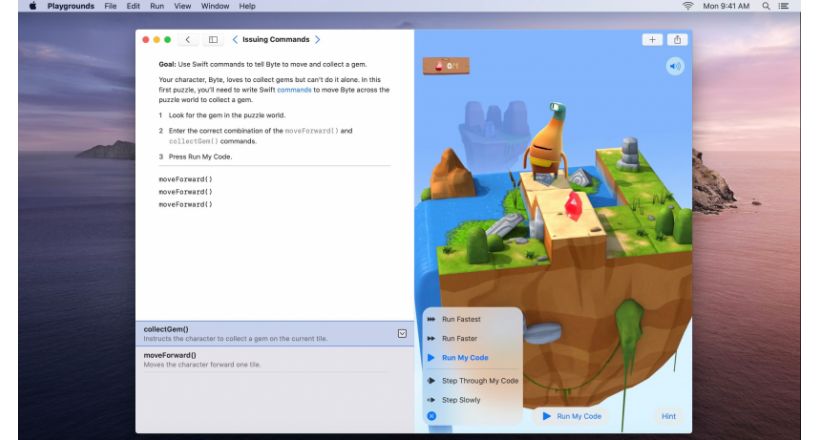Click the Look for the gem step text

[226, 115]
